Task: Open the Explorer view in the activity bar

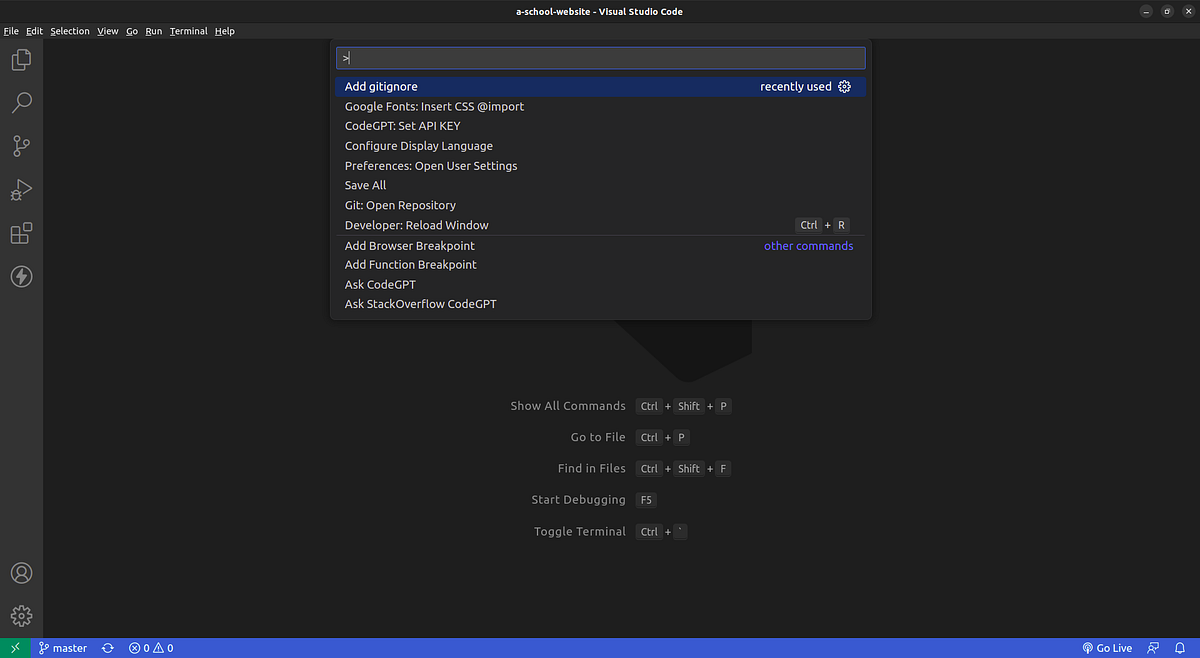Action: click(22, 60)
